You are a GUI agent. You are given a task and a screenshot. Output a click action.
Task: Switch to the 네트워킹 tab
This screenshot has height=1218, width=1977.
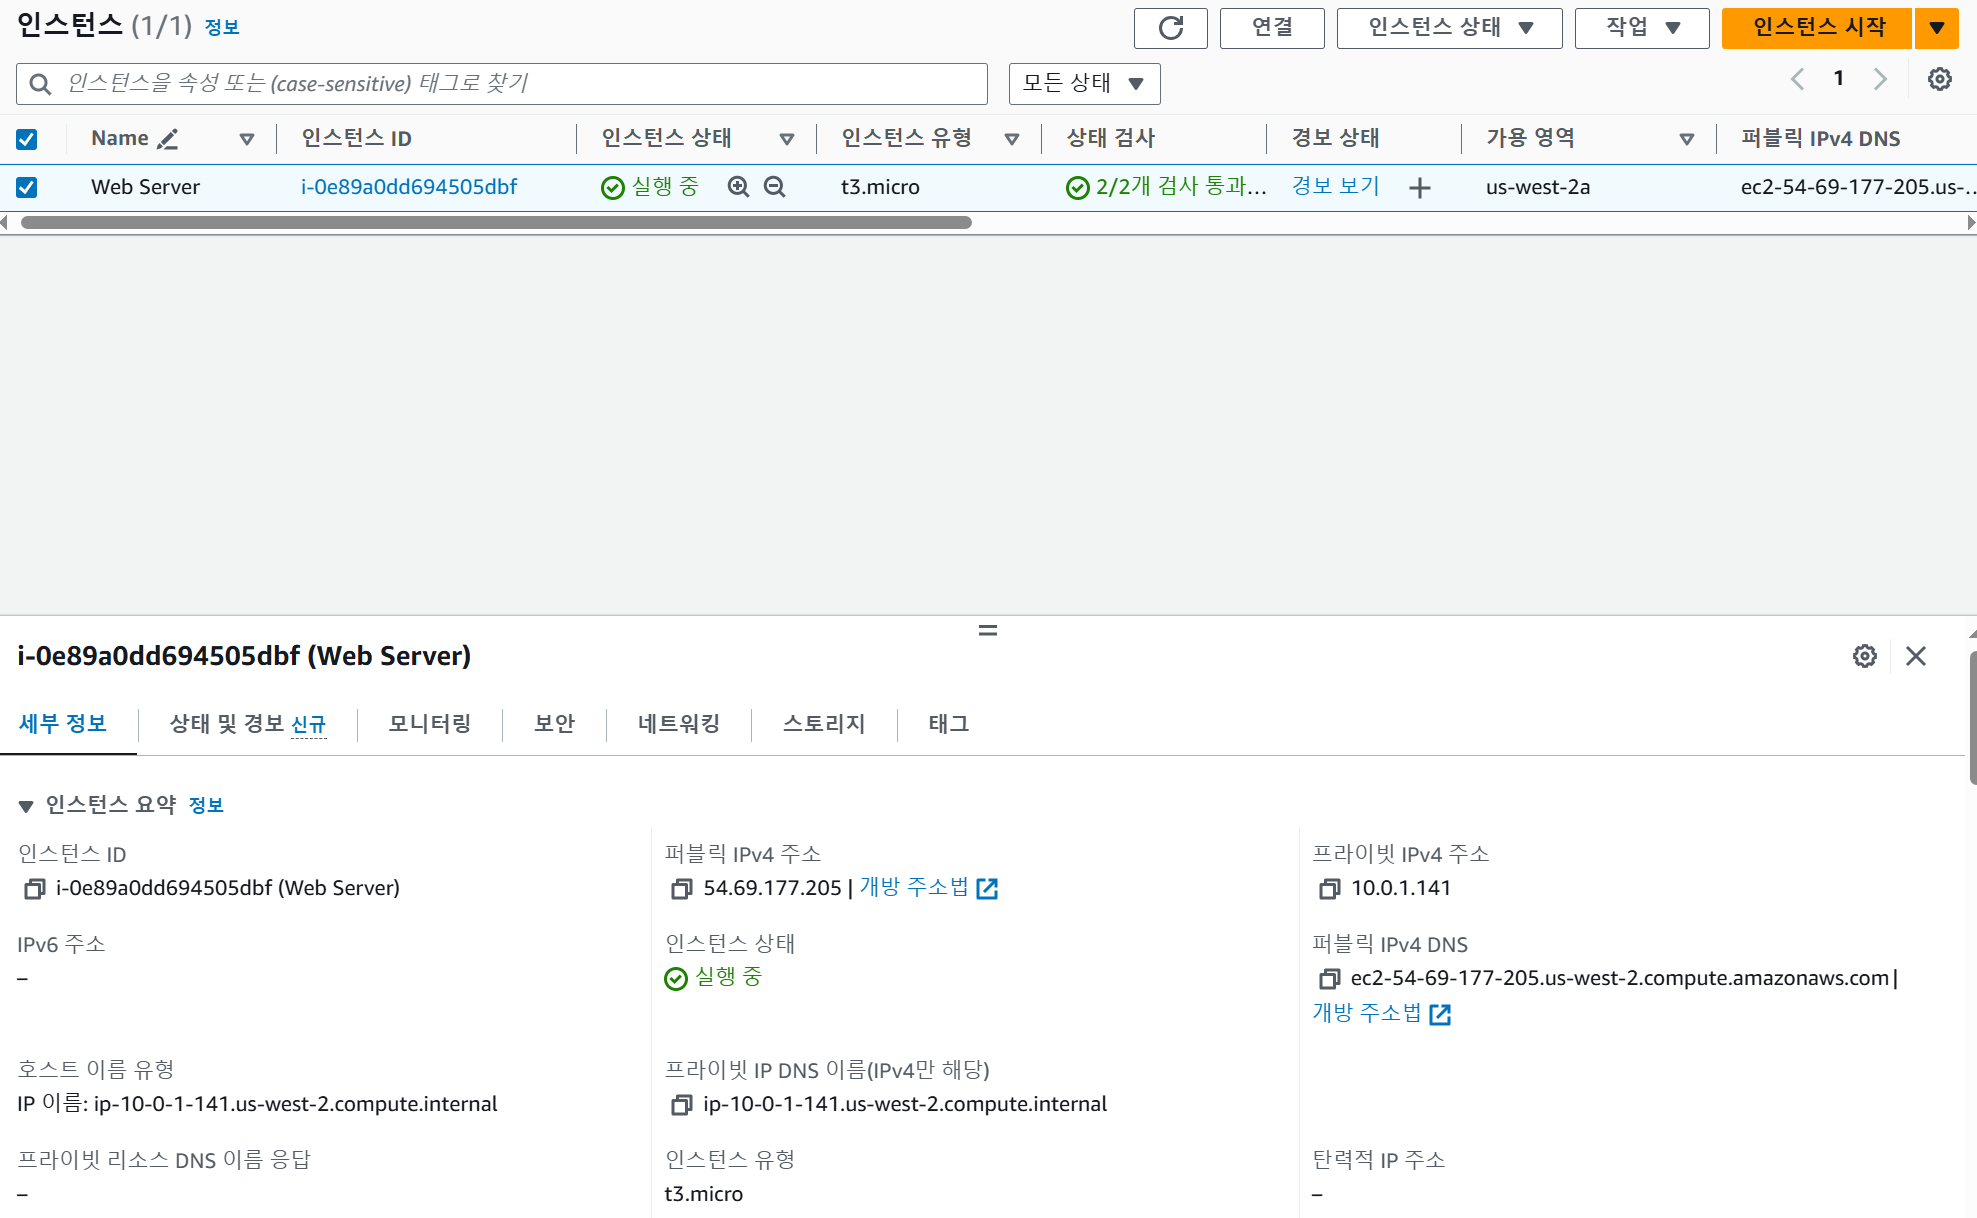click(x=678, y=724)
